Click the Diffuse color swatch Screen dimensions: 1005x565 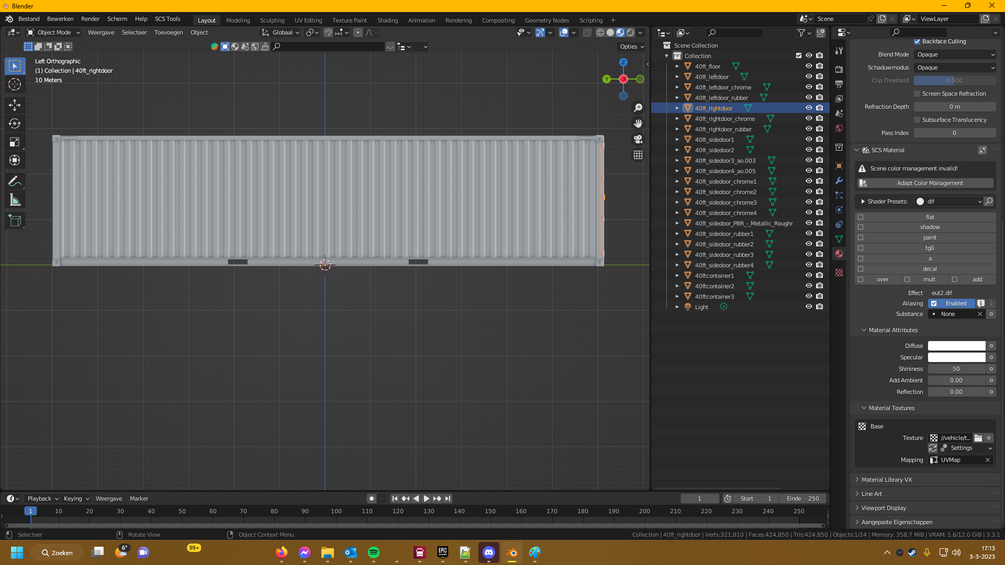pyautogui.click(x=956, y=346)
